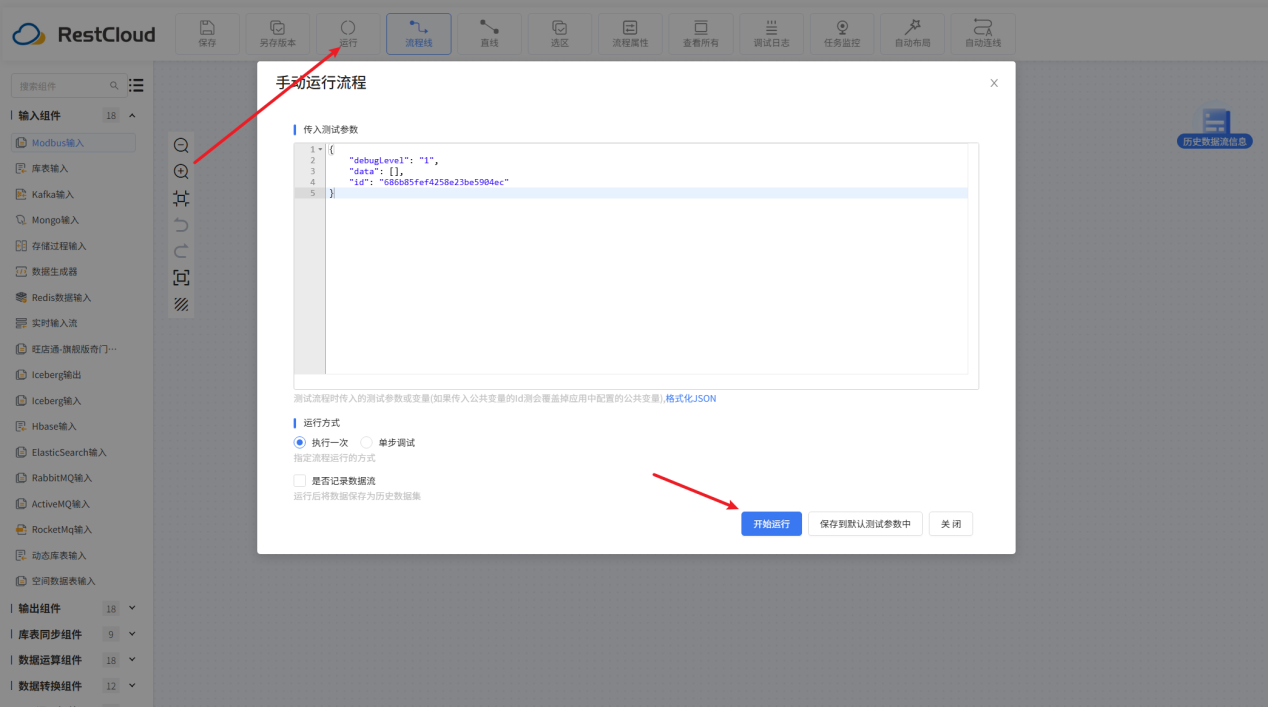Click 保存到默认测试参数中 button
Image resolution: width=1268 pixels, height=707 pixels.
865,524
